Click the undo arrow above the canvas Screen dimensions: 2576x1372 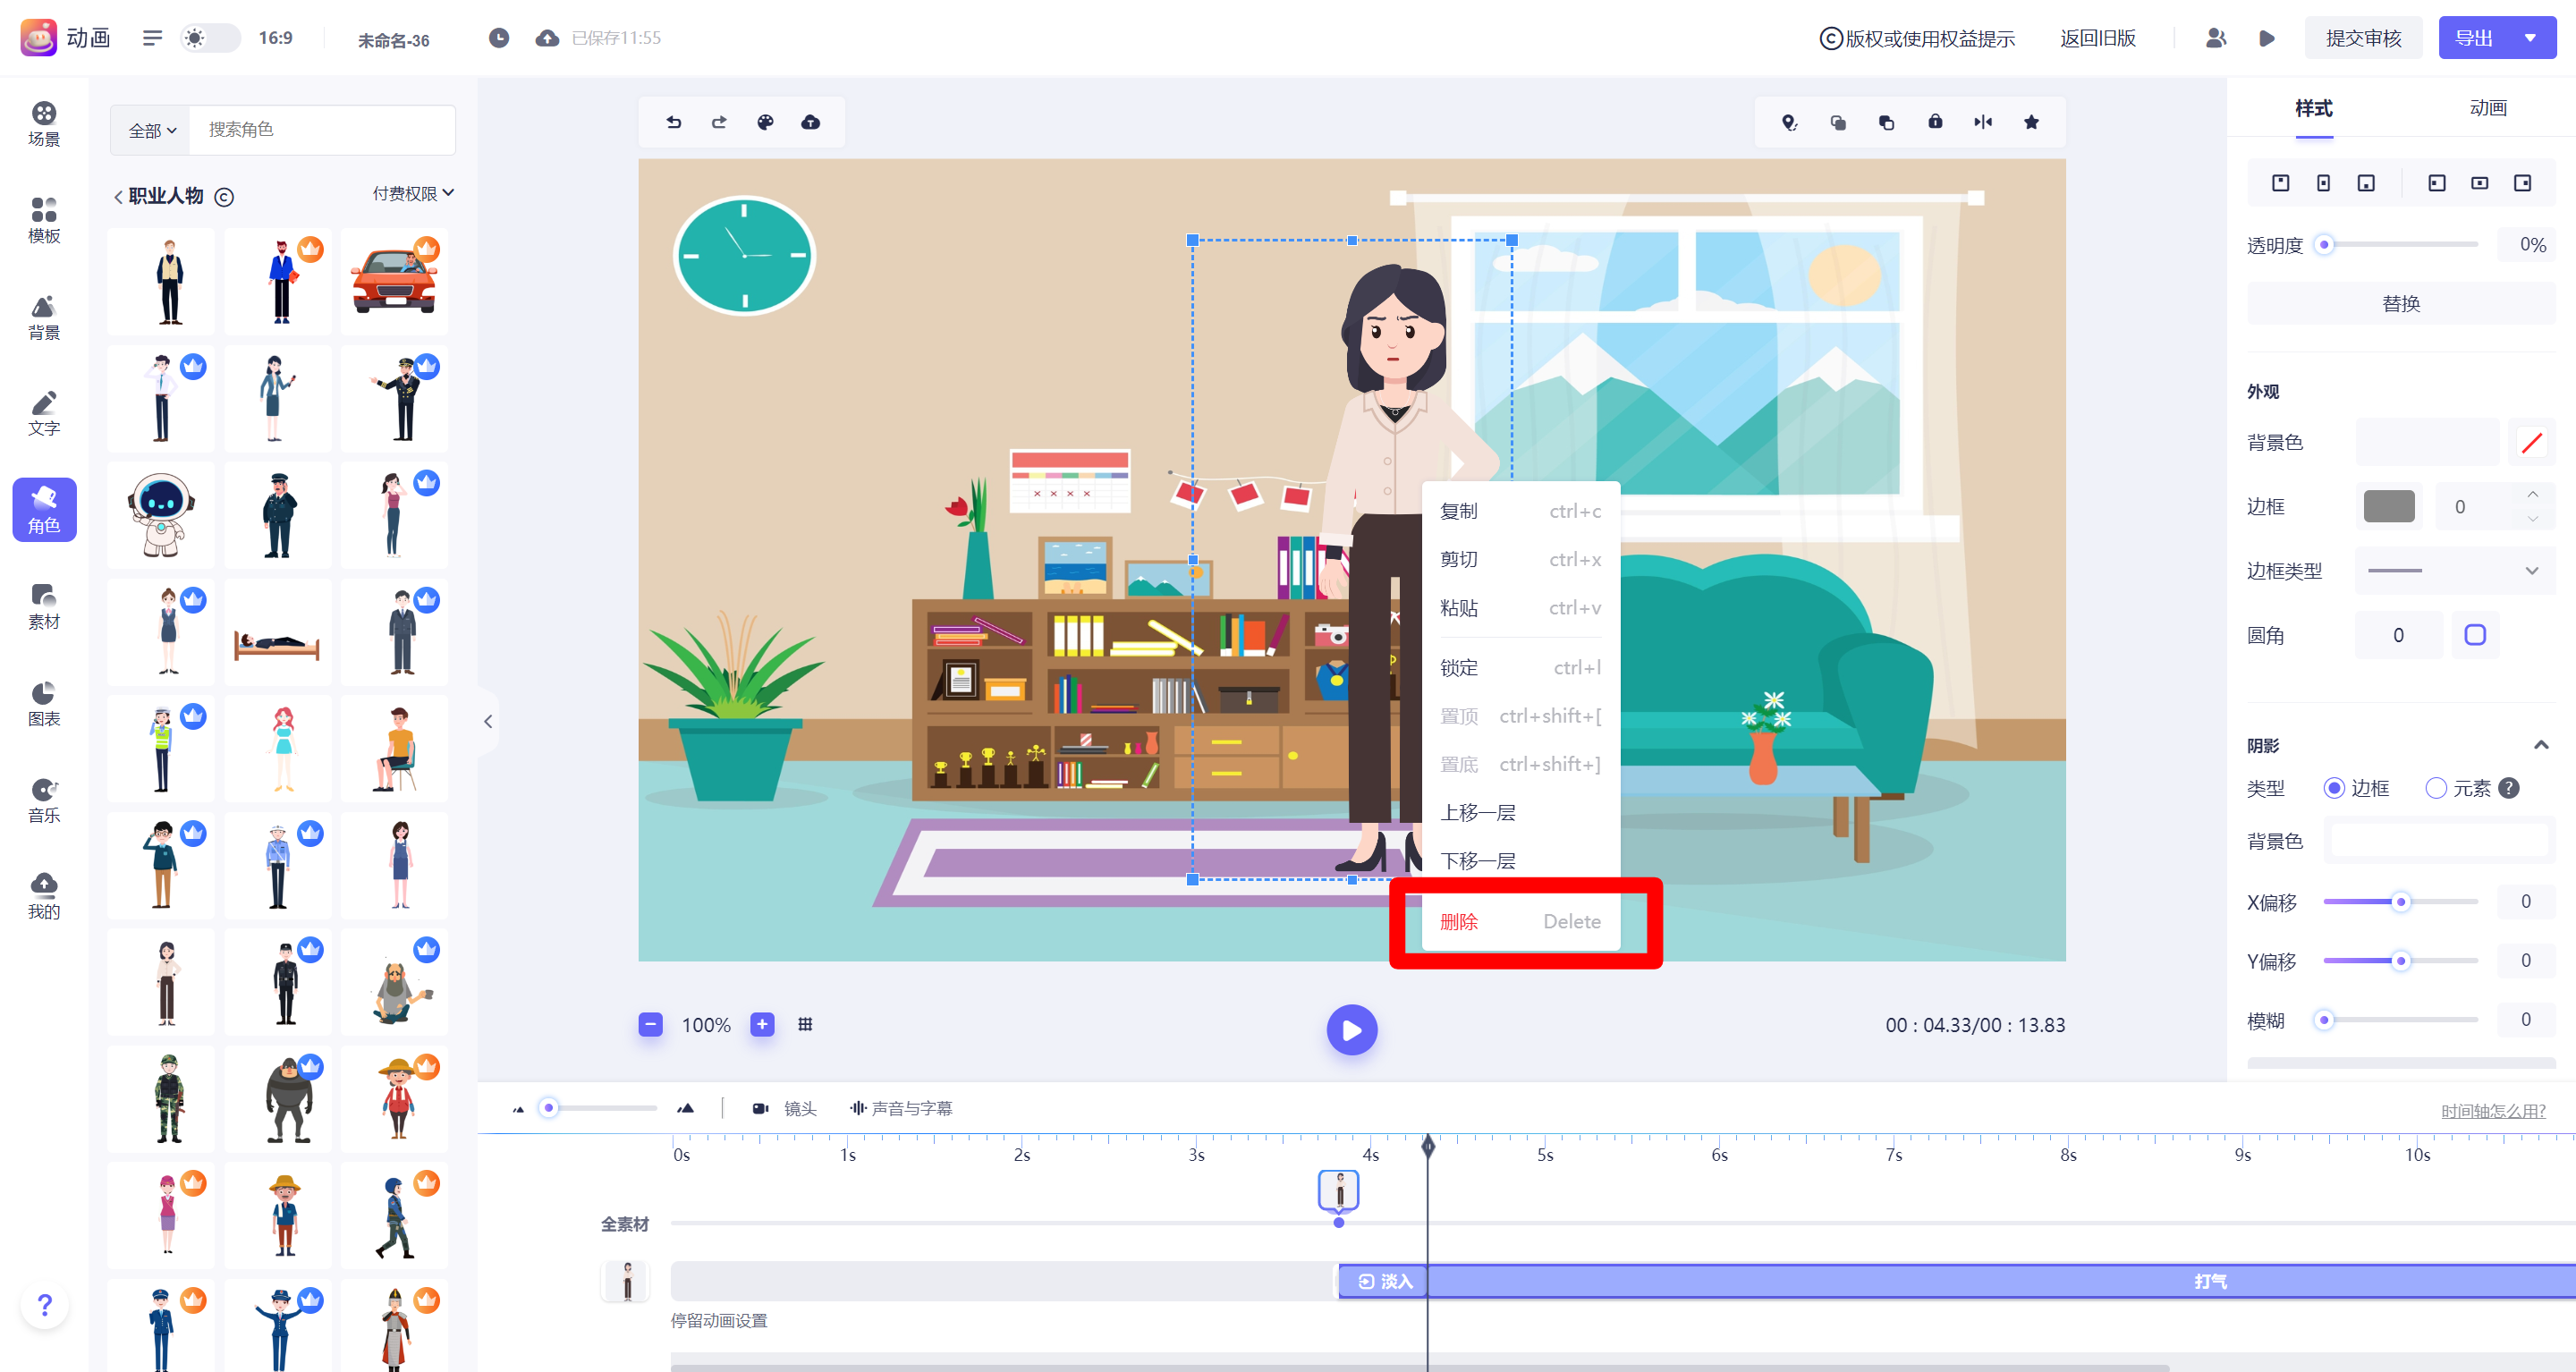[x=674, y=122]
